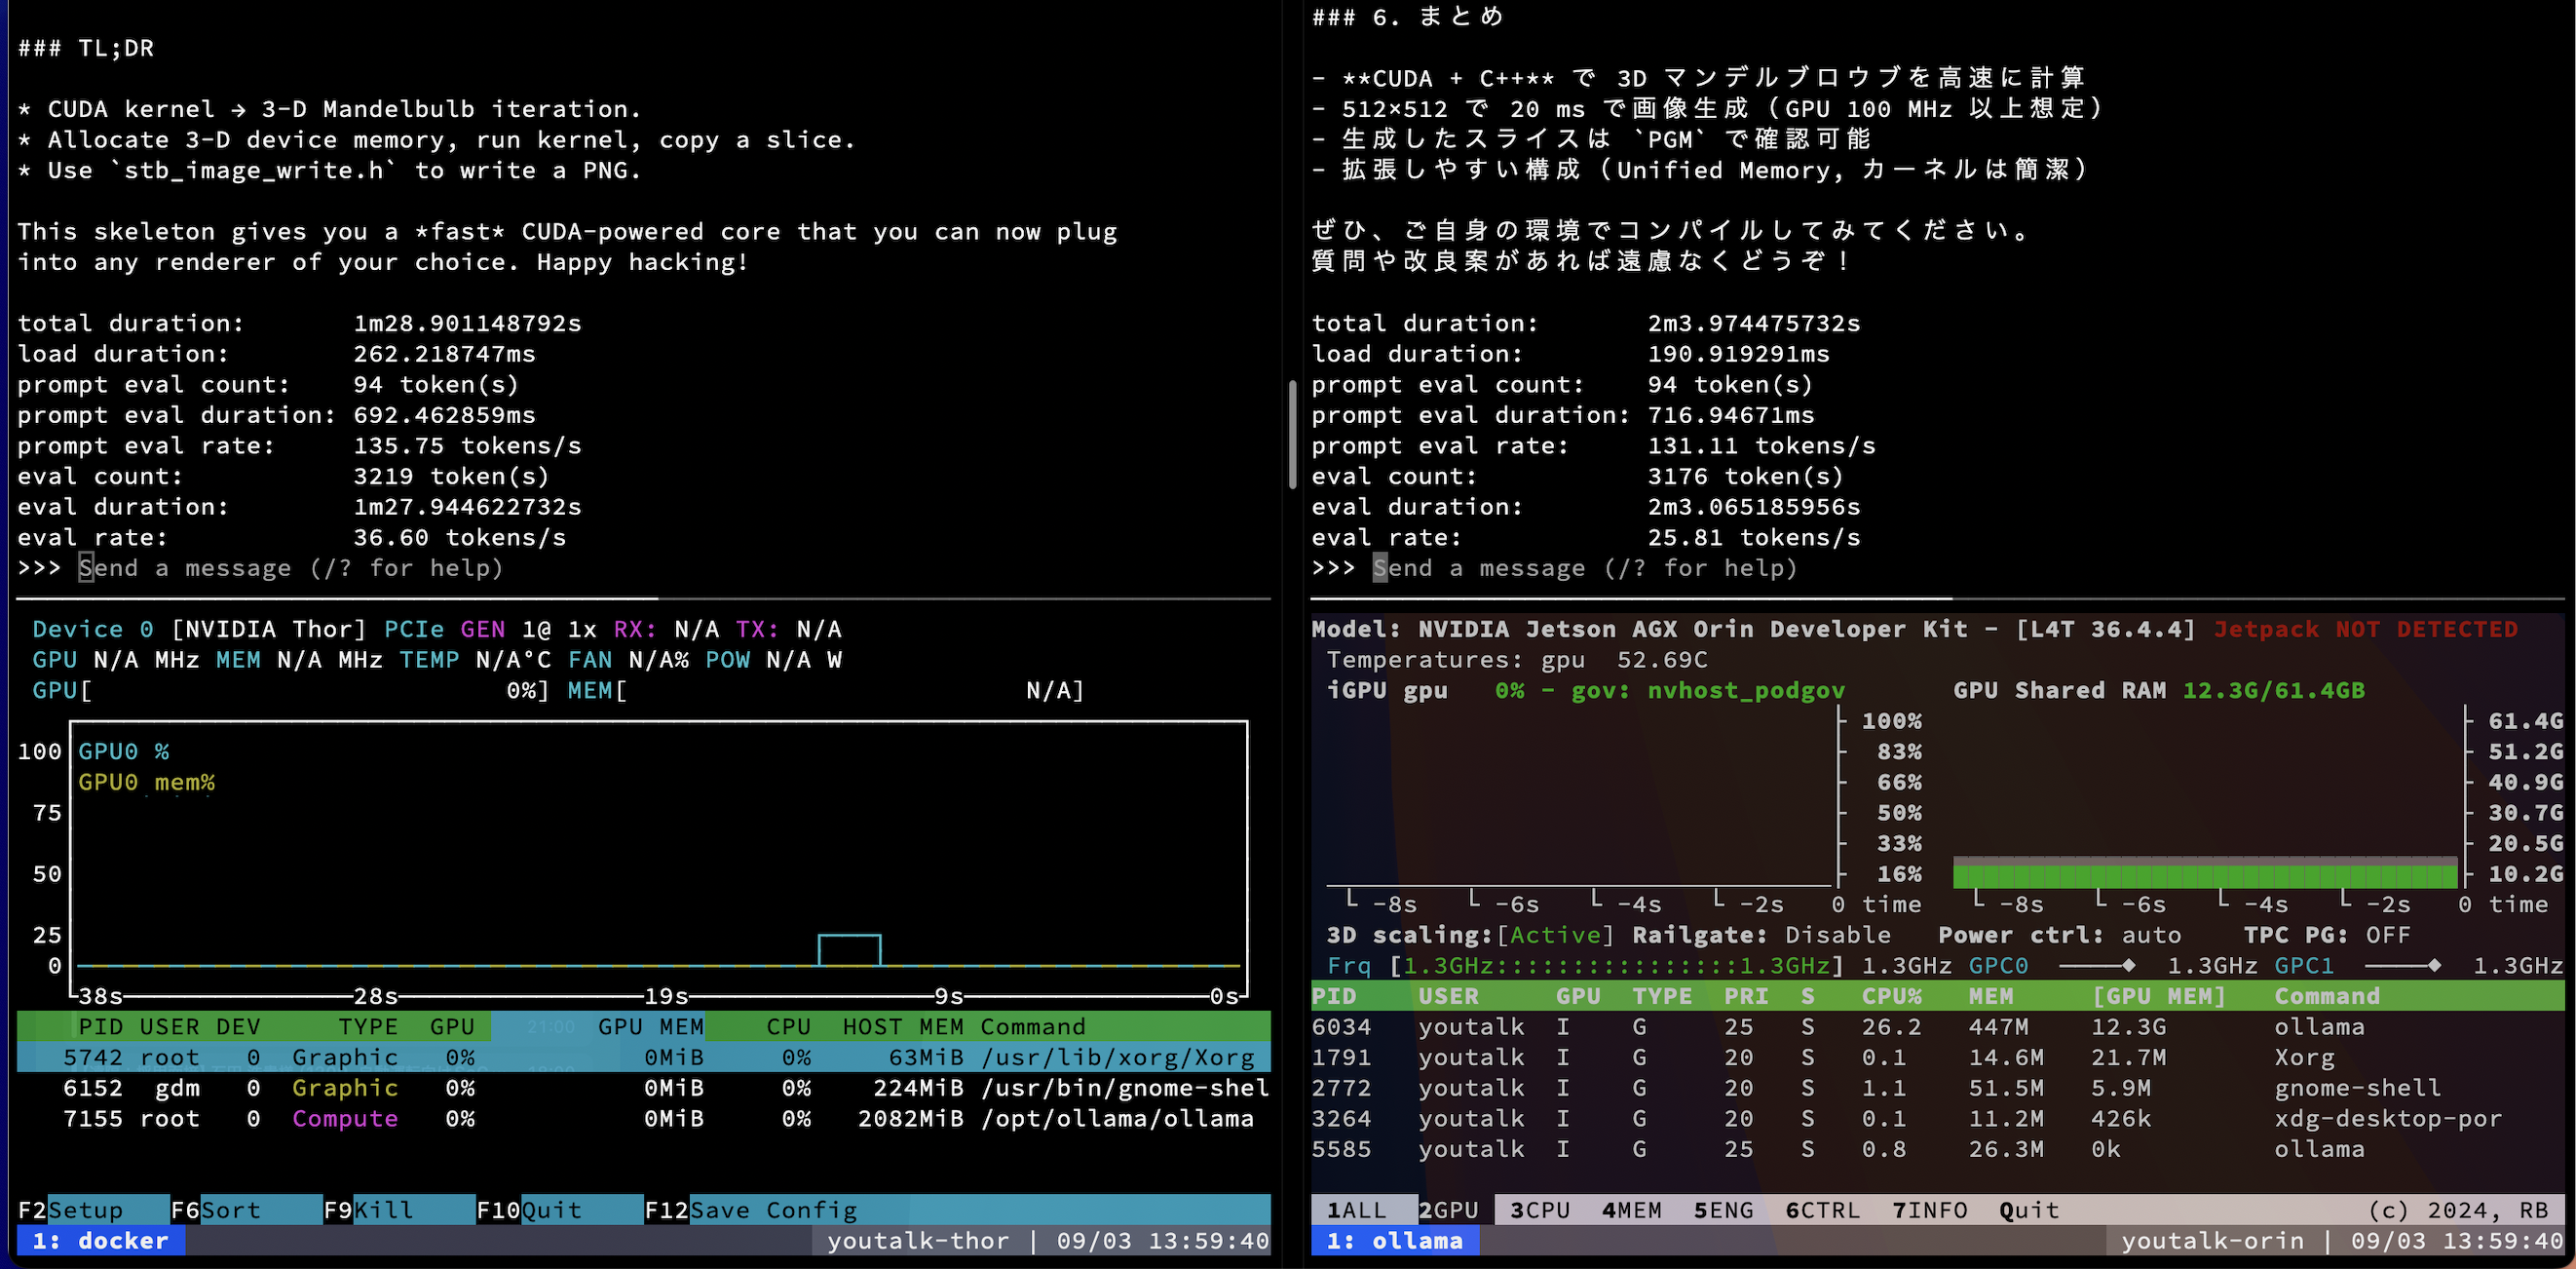Open 7INFO tab in jtop
Viewport: 2576px width, 1269px height.
click(1930, 1210)
